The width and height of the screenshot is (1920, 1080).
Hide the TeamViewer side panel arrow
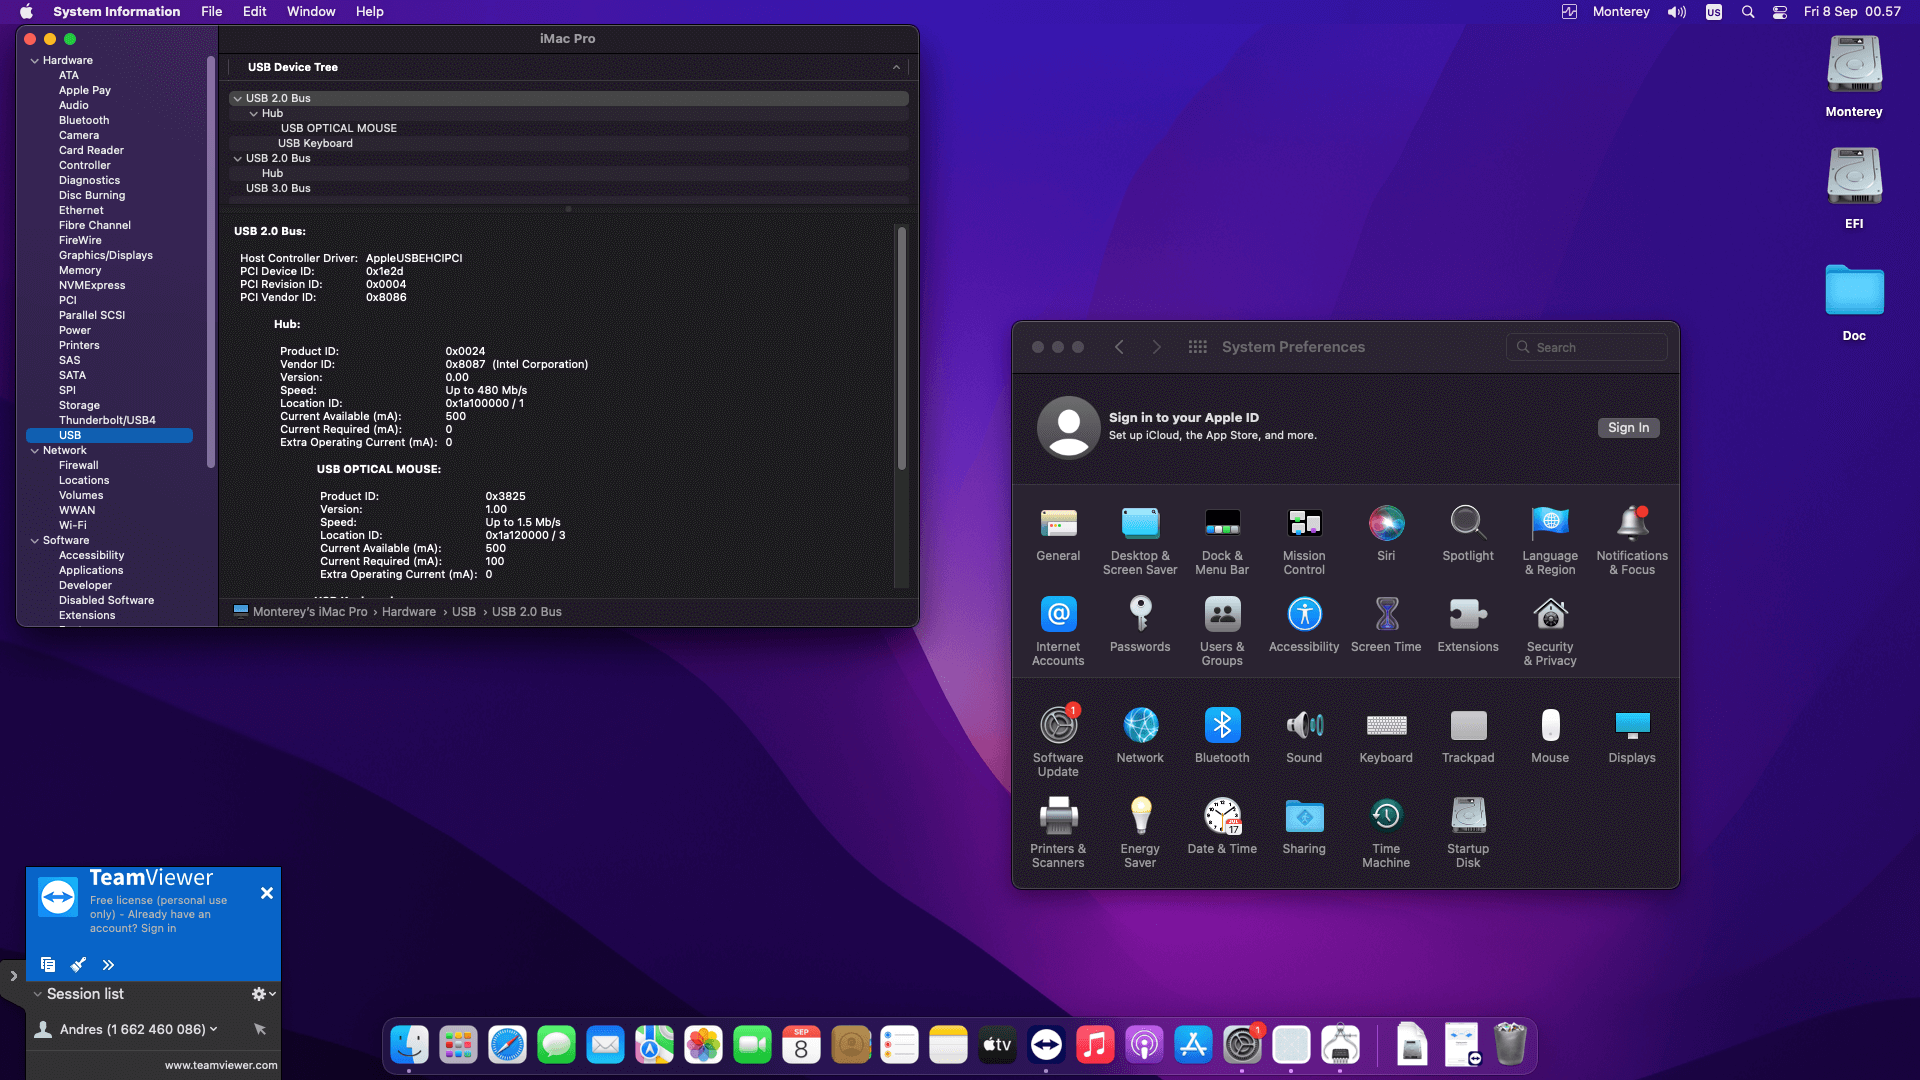click(13, 976)
